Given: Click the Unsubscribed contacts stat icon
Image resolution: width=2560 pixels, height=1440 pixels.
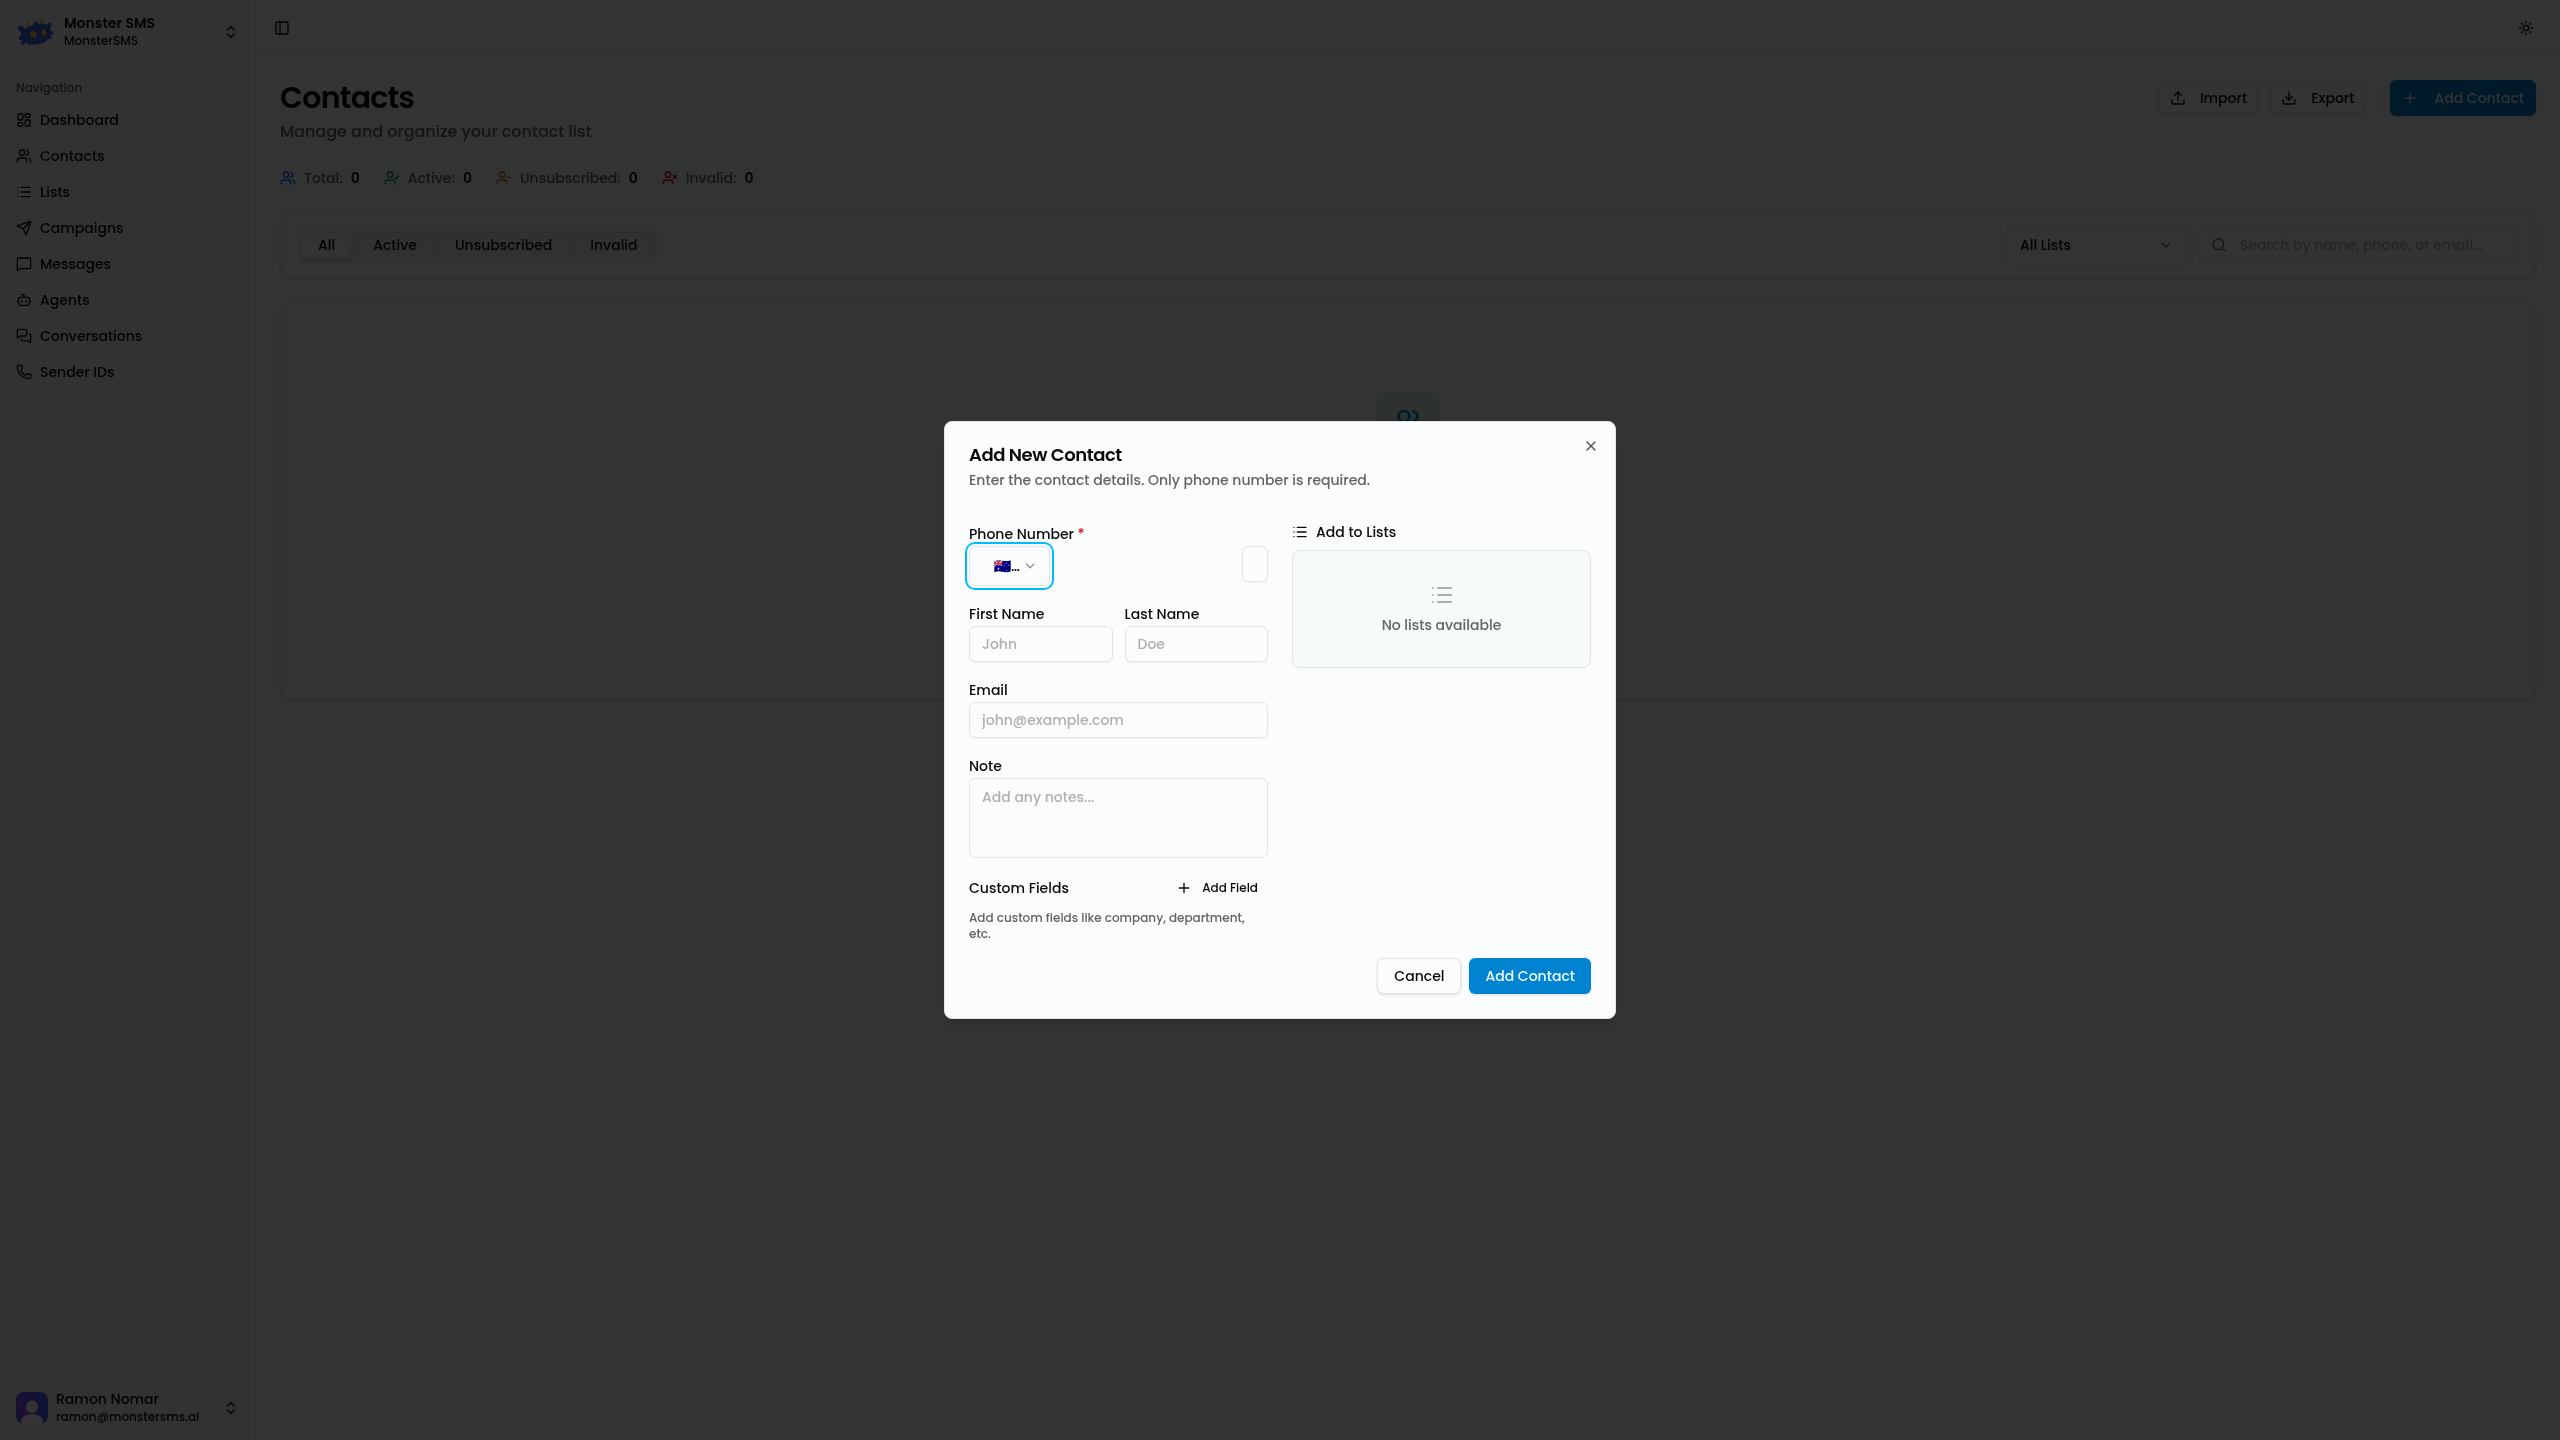Looking at the screenshot, I should pos(504,178).
